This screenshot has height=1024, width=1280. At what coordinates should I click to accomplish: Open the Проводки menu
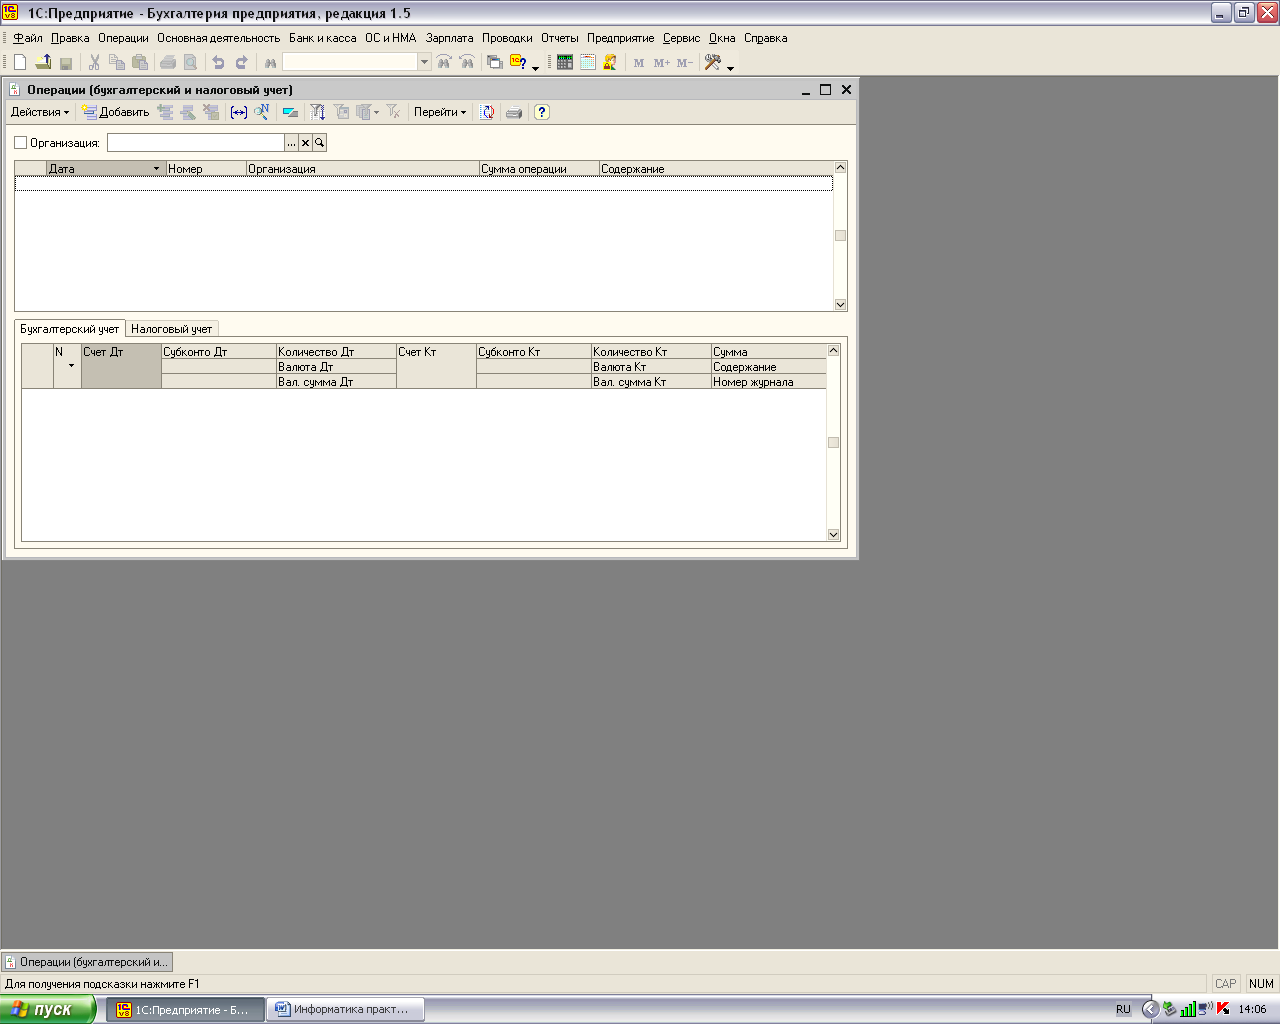tap(507, 38)
